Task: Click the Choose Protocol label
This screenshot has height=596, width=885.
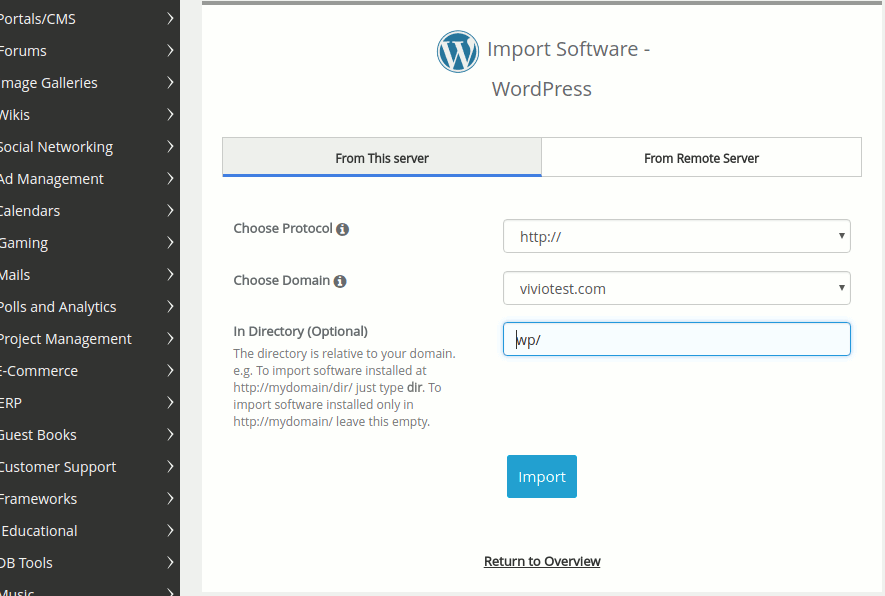Action: click(x=283, y=229)
